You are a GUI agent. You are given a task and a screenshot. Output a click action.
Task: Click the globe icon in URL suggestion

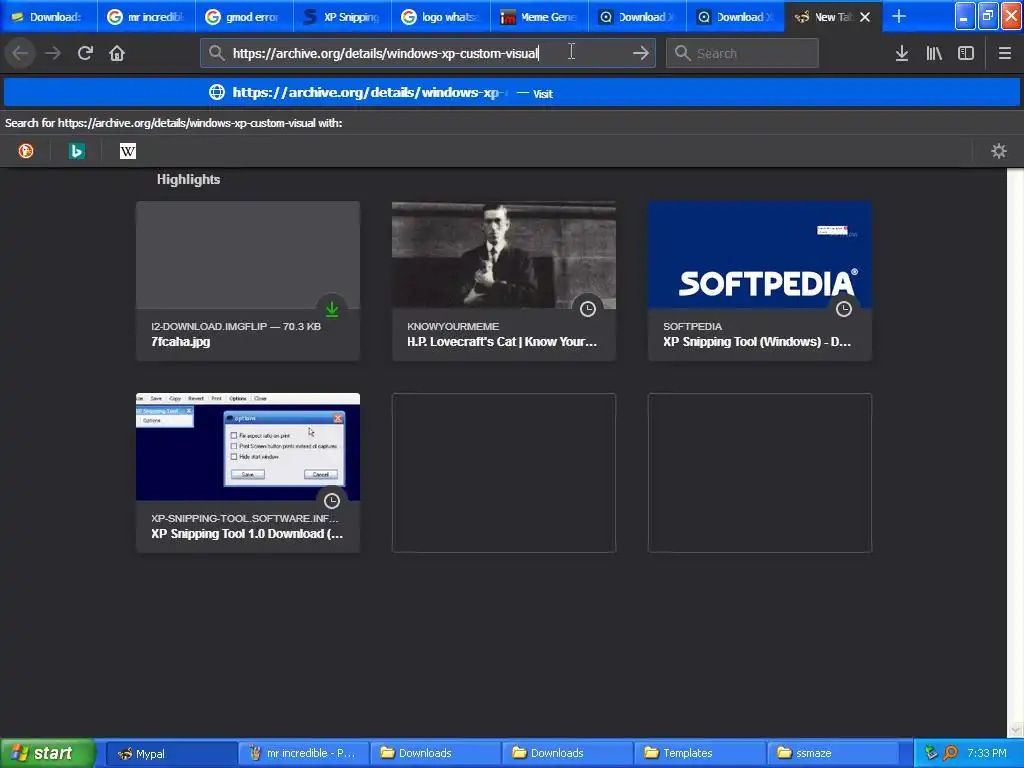click(x=217, y=92)
